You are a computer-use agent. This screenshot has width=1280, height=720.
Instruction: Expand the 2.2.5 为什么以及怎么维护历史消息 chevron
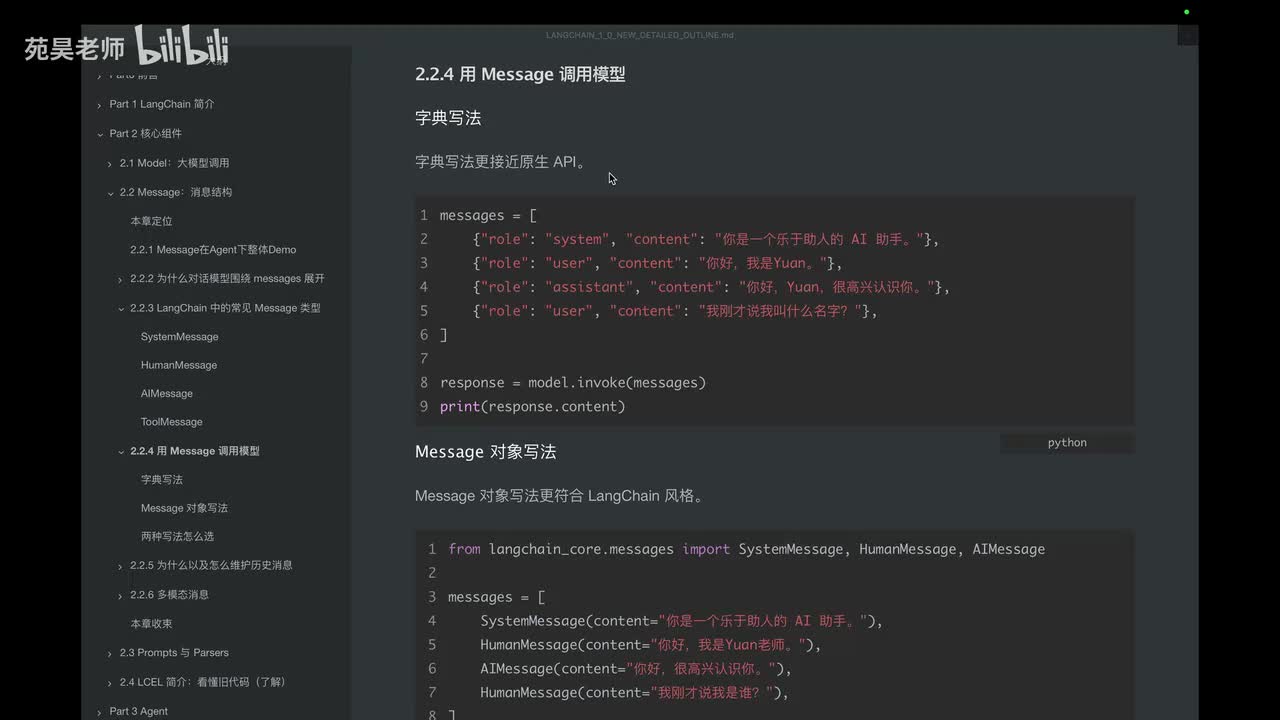(121, 566)
